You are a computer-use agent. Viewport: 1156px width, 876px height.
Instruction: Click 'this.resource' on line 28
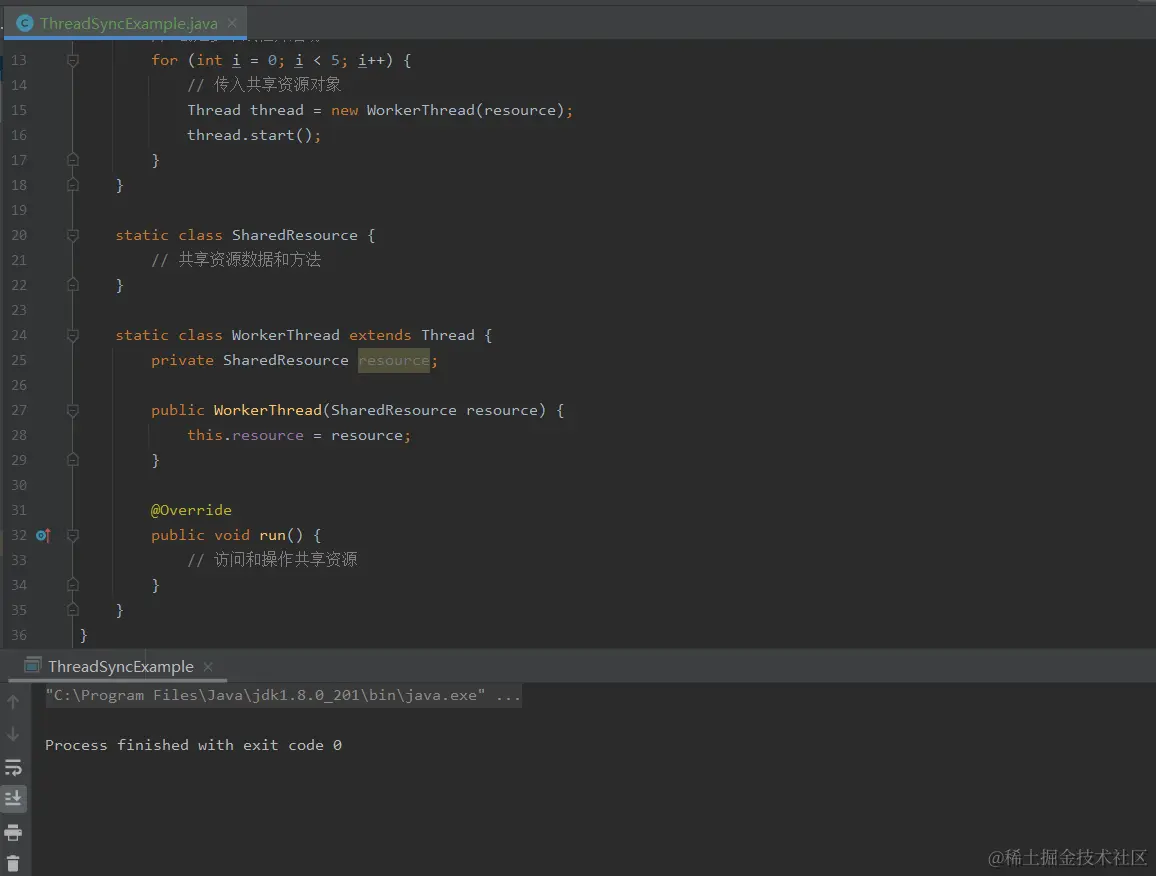[x=246, y=435]
